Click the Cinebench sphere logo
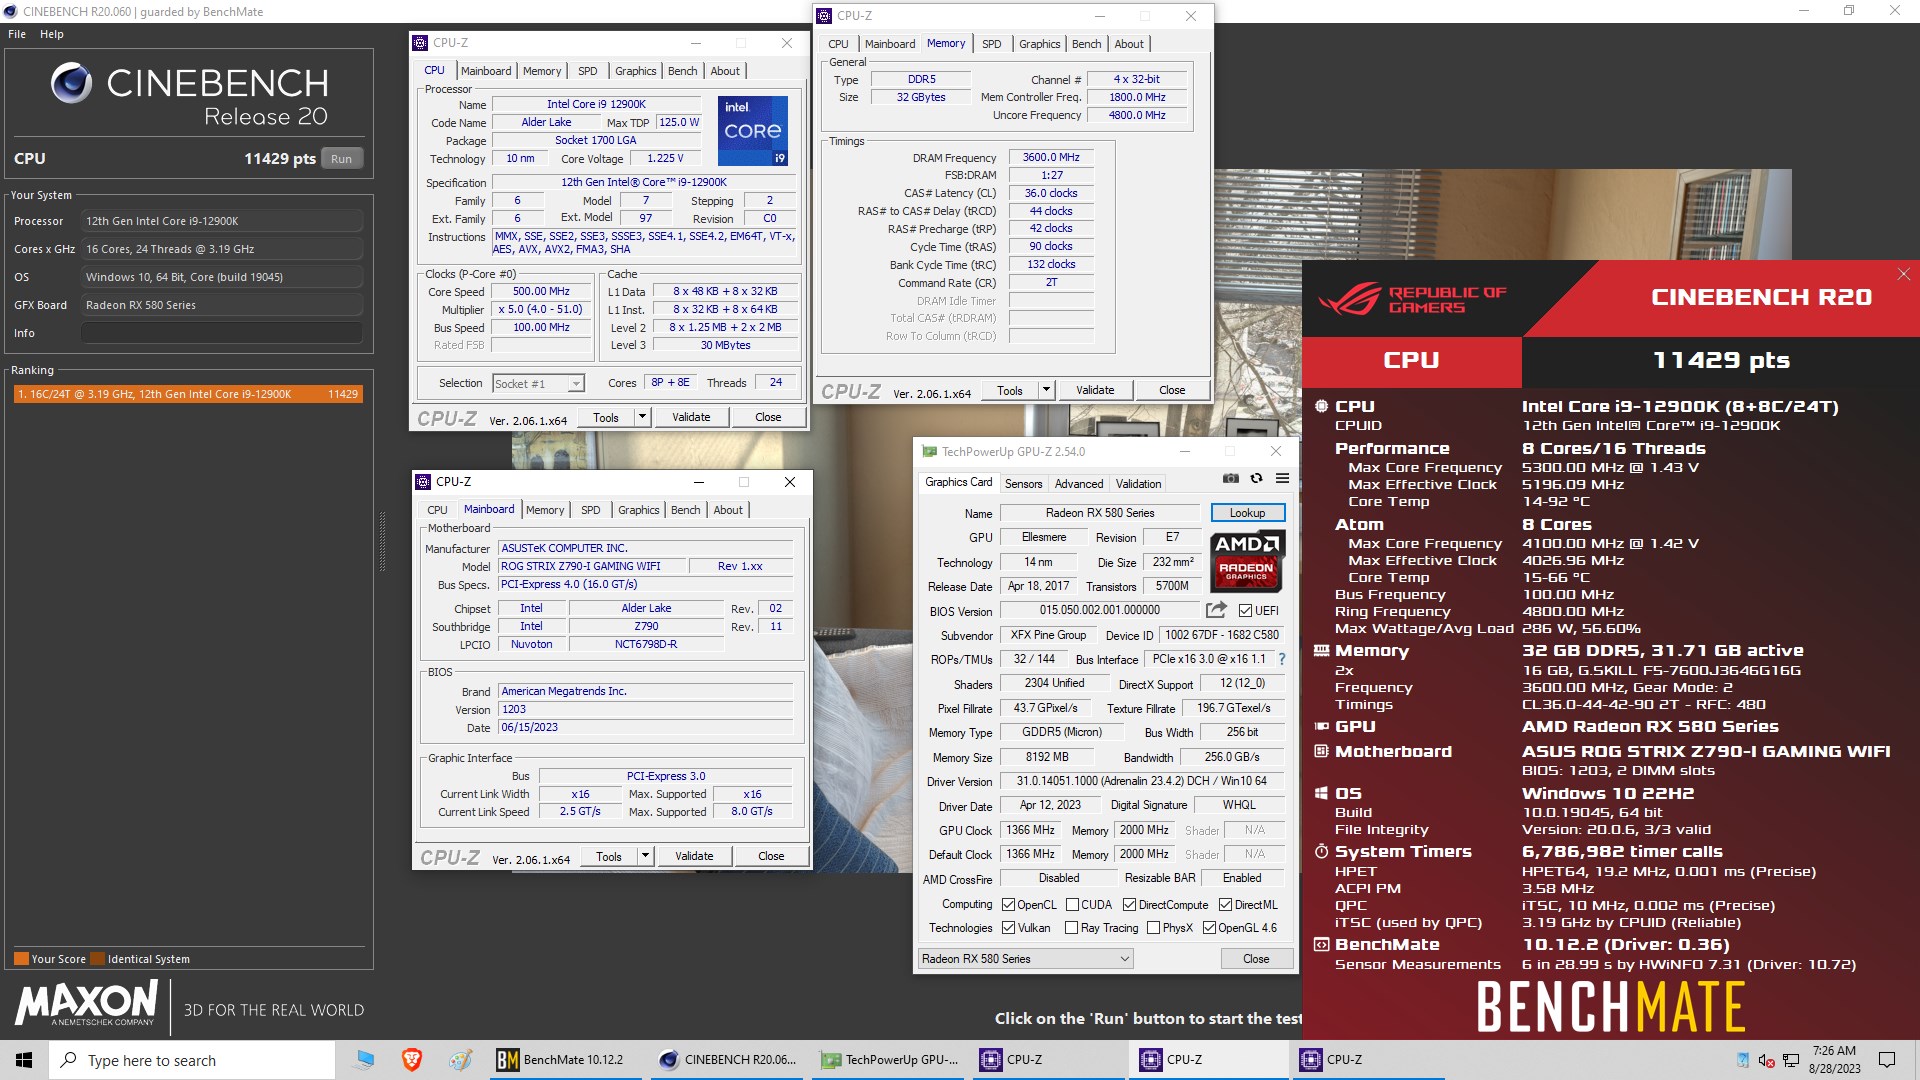This screenshot has height=1080, width=1920. [x=72, y=83]
